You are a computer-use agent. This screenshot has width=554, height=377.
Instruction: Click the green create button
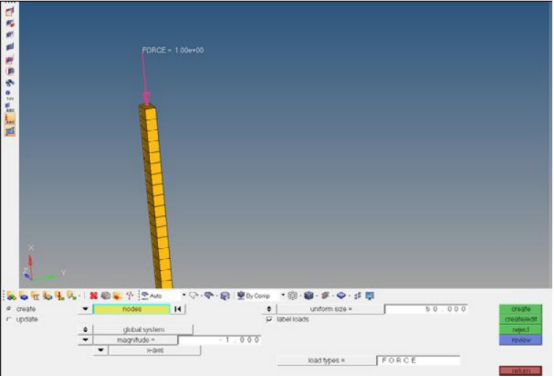coord(520,309)
